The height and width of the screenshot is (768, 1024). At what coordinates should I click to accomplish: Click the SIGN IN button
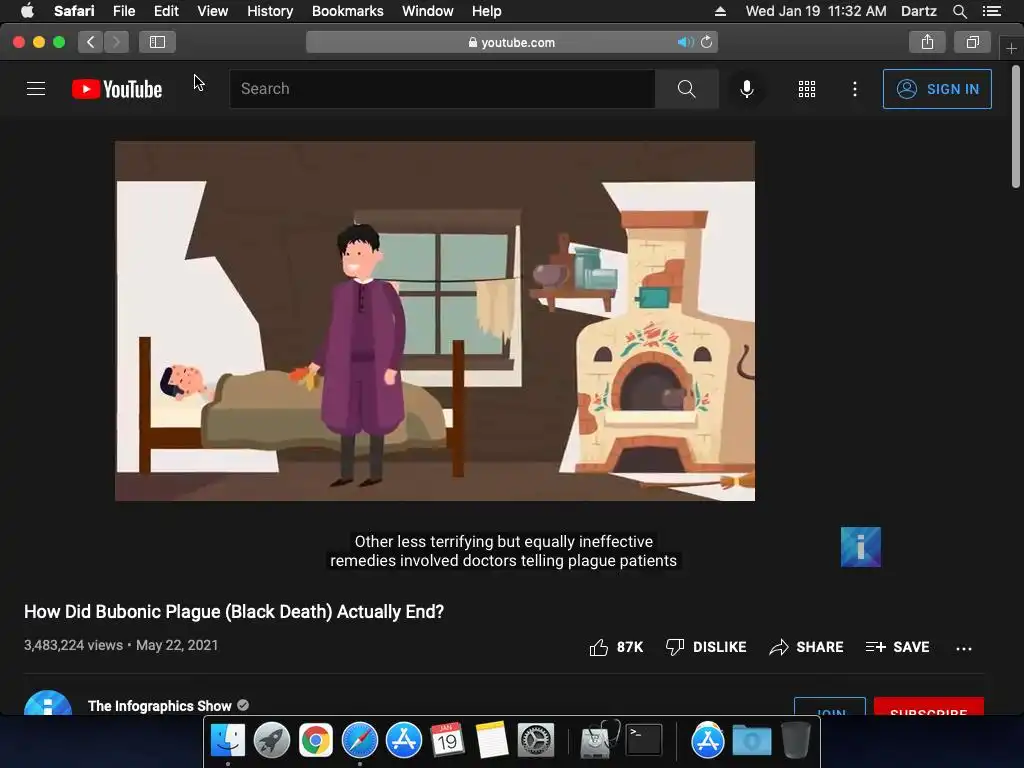tap(937, 89)
